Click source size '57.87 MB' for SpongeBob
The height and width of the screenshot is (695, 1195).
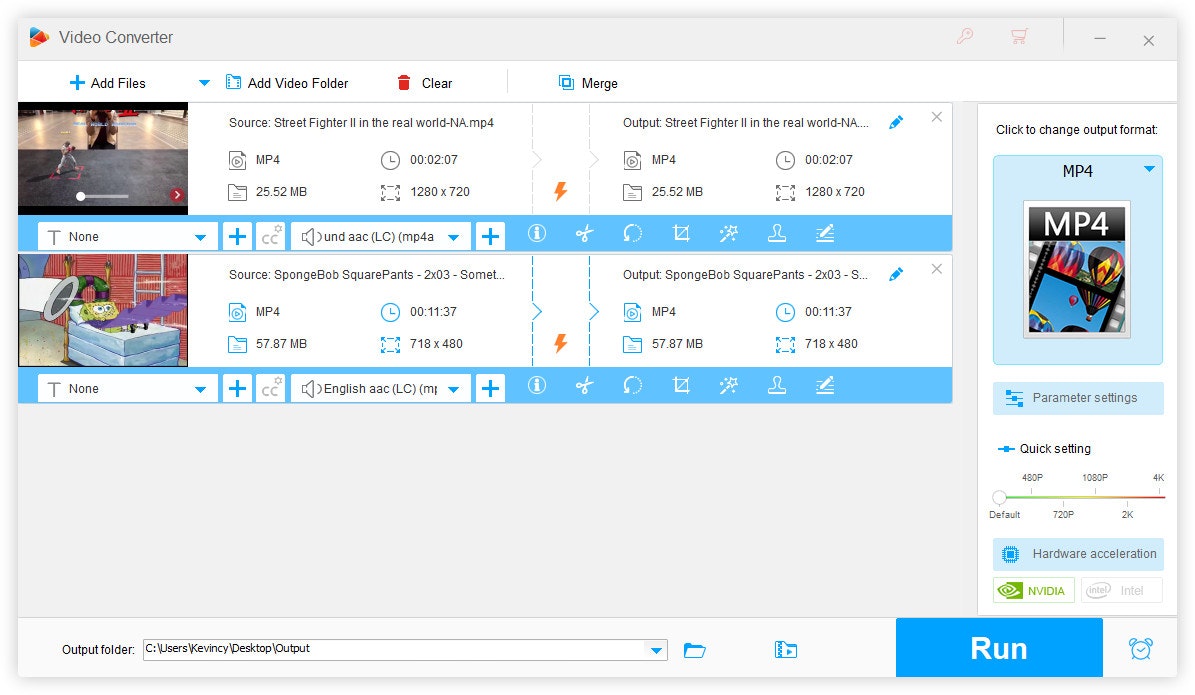pyautogui.click(x=281, y=344)
